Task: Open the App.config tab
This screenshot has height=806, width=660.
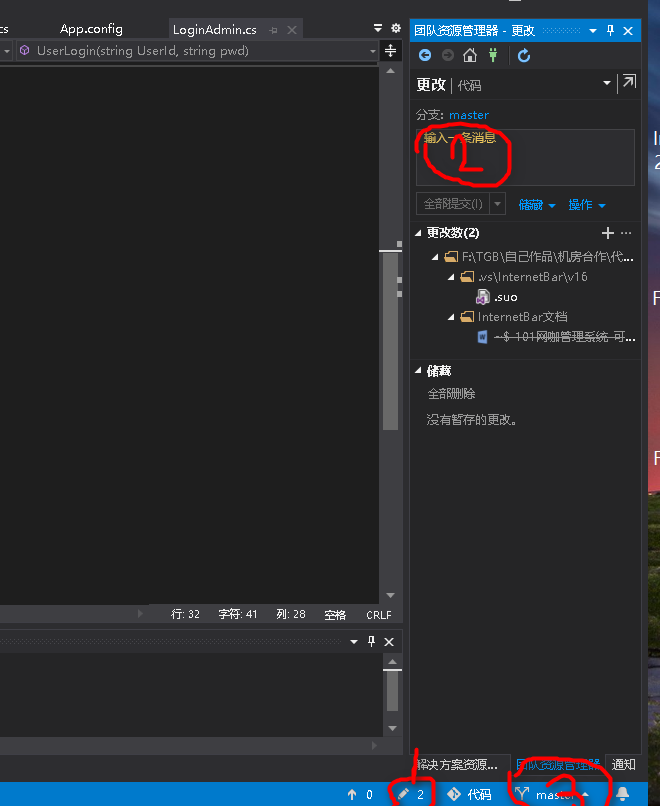Action: (91, 29)
